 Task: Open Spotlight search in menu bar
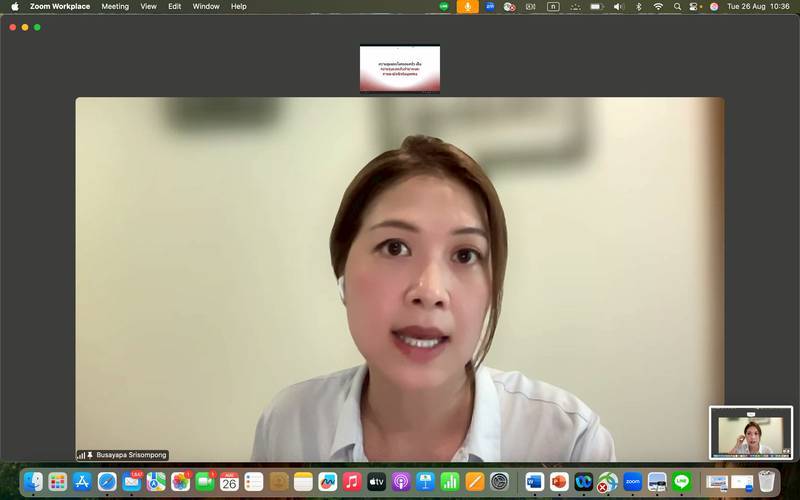tap(677, 6)
